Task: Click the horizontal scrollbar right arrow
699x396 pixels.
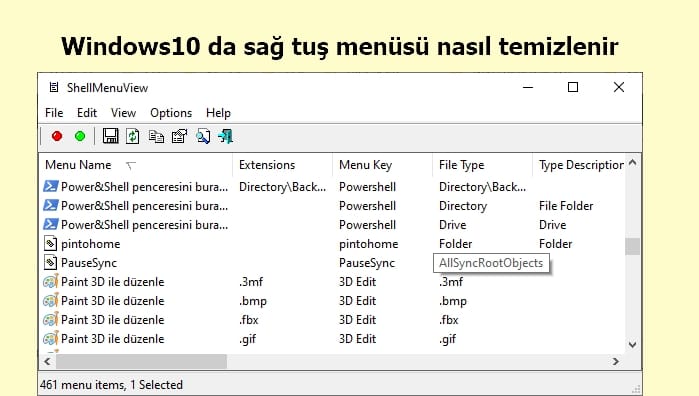Action: tap(616, 361)
